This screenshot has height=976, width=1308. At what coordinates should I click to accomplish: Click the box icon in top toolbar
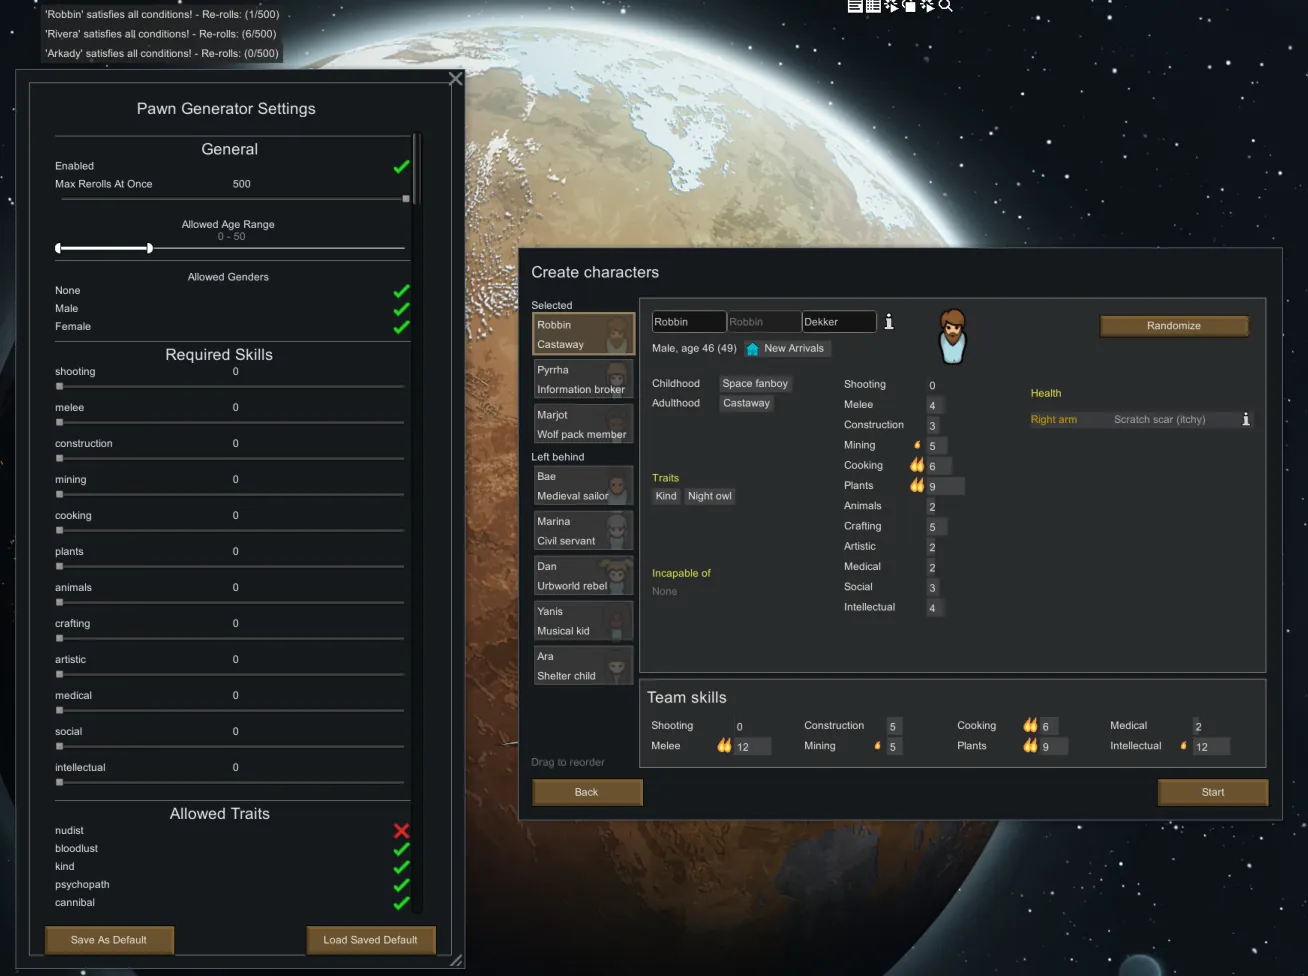click(909, 6)
